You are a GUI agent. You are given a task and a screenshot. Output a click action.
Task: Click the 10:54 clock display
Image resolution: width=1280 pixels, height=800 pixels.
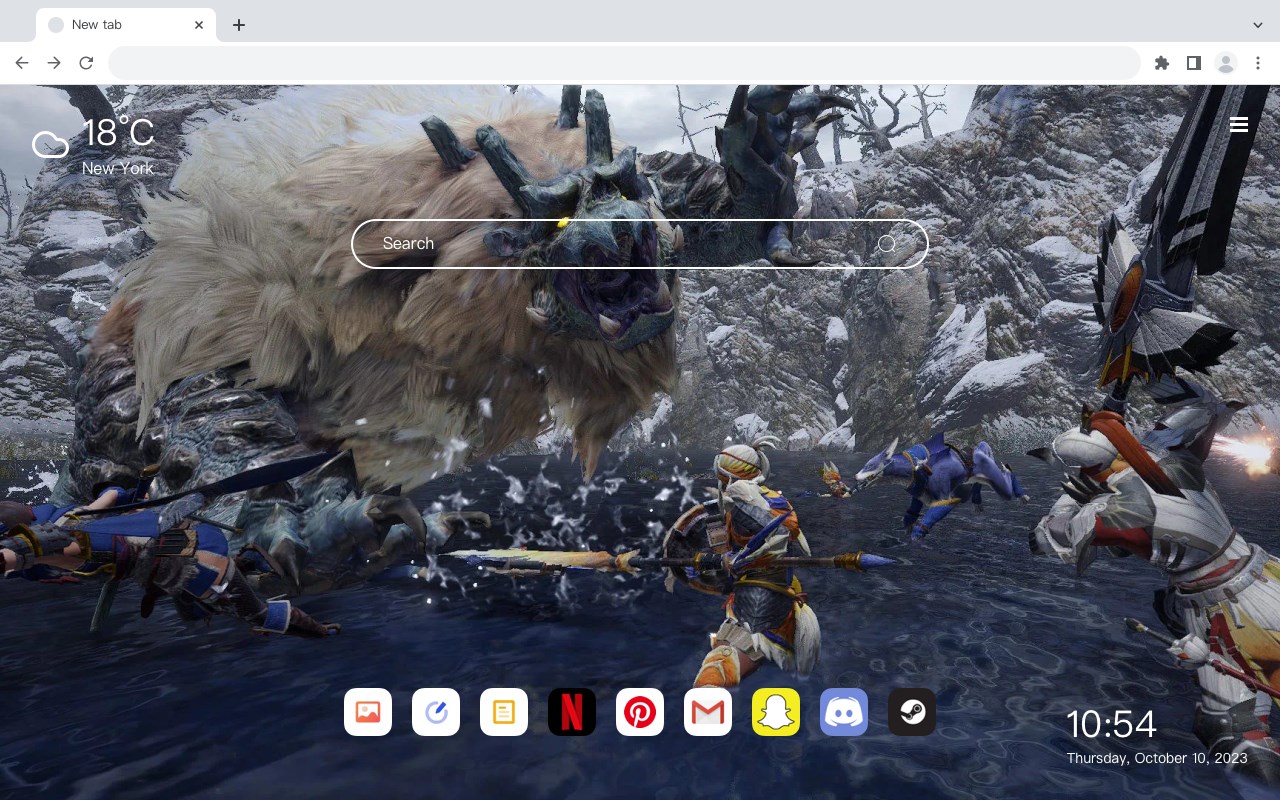1111,724
